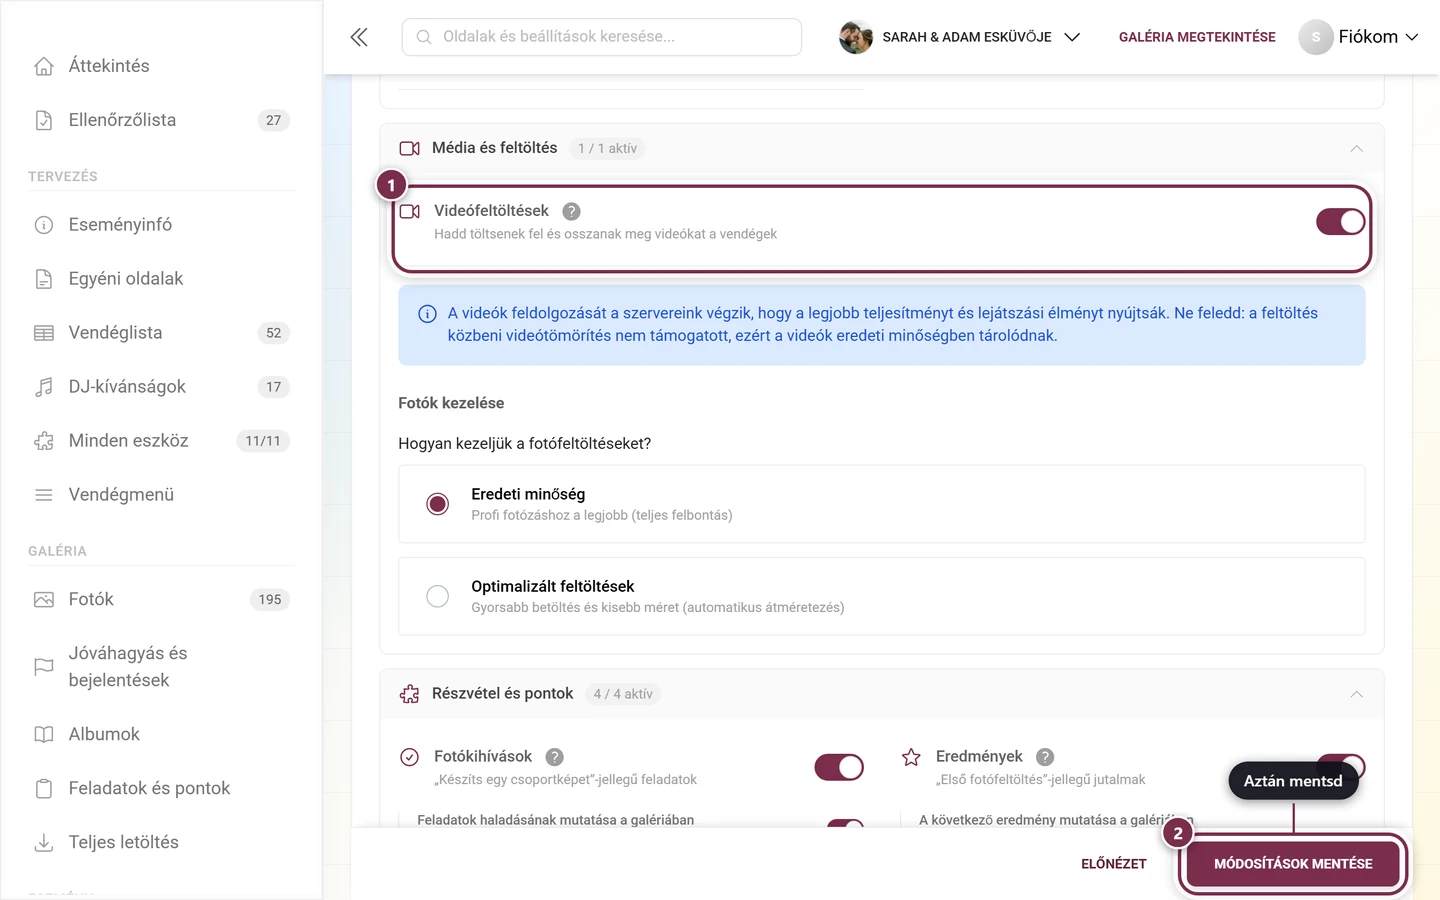Click the Fotók kezelése heading
The image size is (1440, 900).
click(x=451, y=403)
